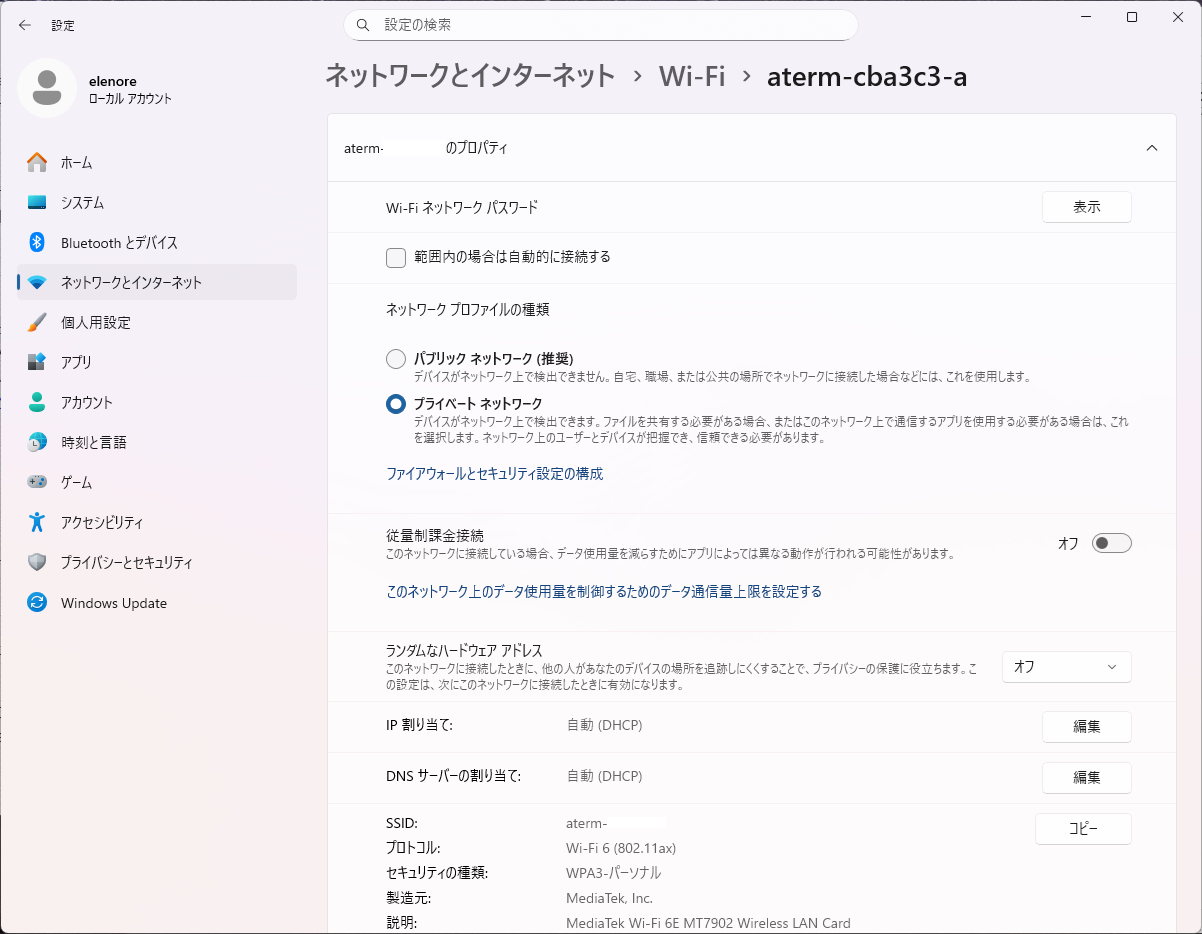Viewport: 1202px width, 934px height.
Task: Go back with the top-left arrow
Action: click(x=25, y=25)
